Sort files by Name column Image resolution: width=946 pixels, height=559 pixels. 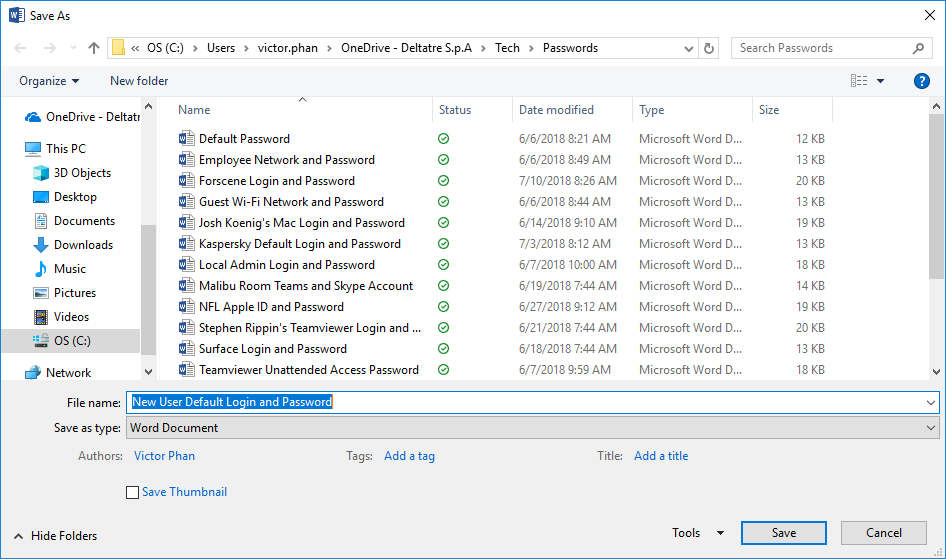[x=194, y=110]
